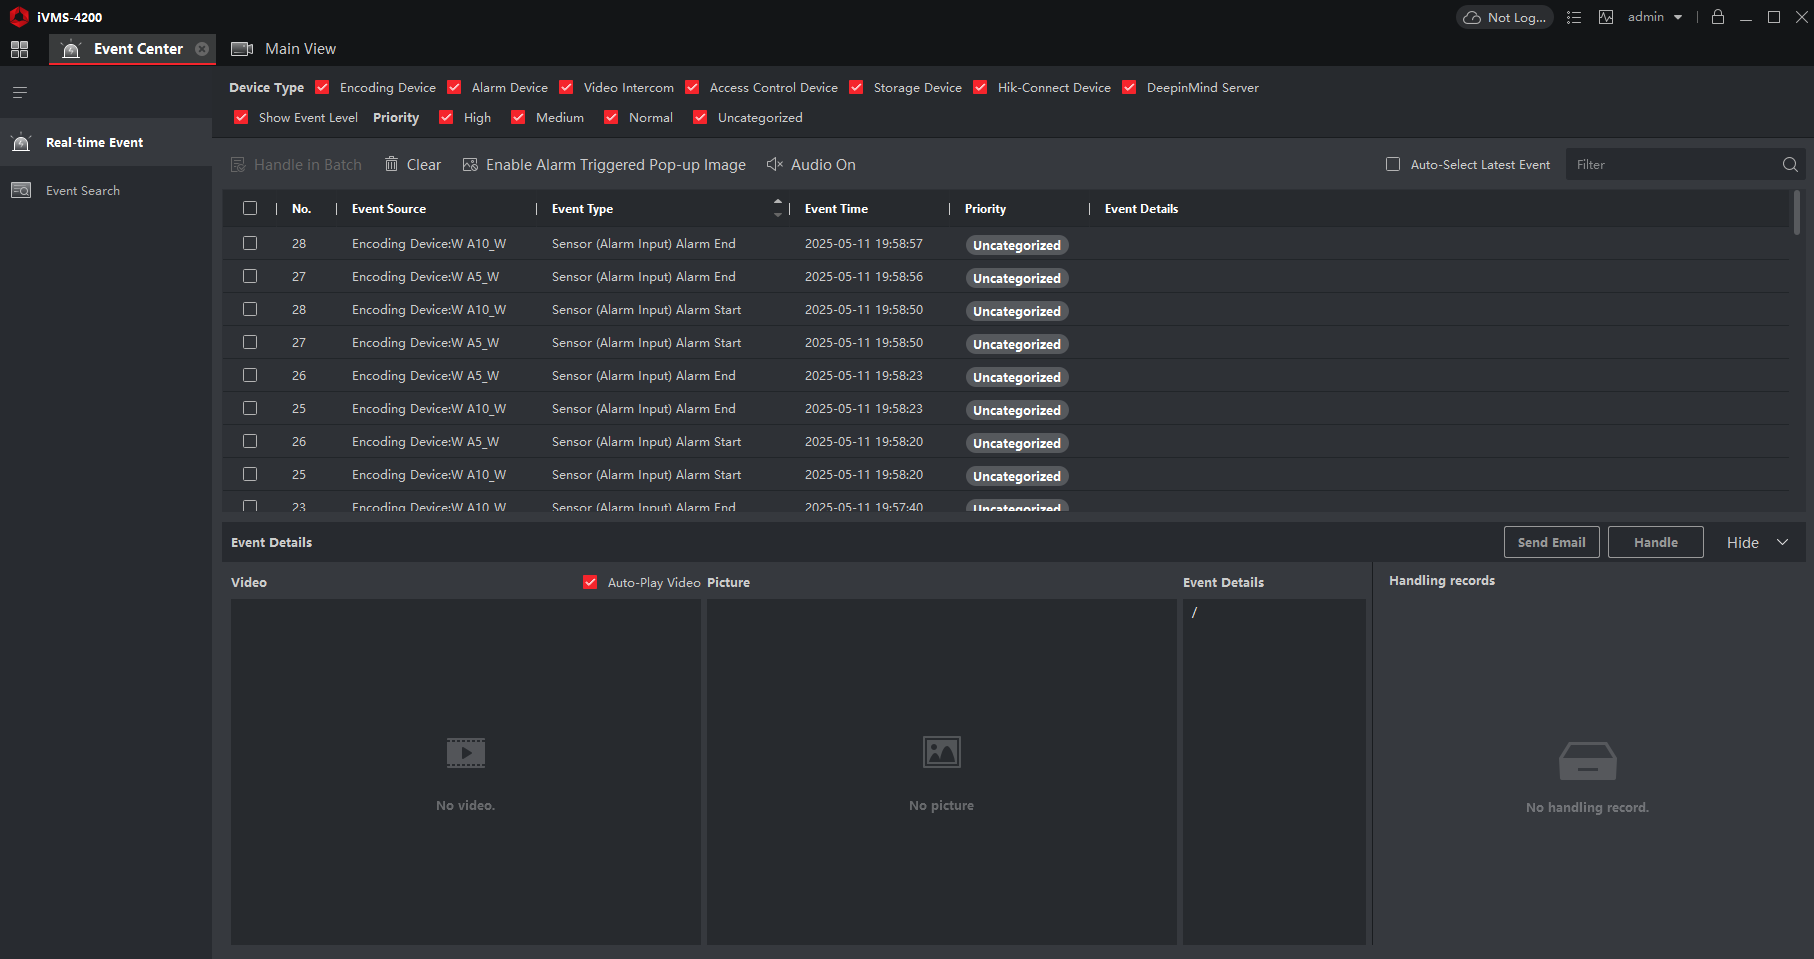Toggle Audio On speaker icon

[x=774, y=164]
